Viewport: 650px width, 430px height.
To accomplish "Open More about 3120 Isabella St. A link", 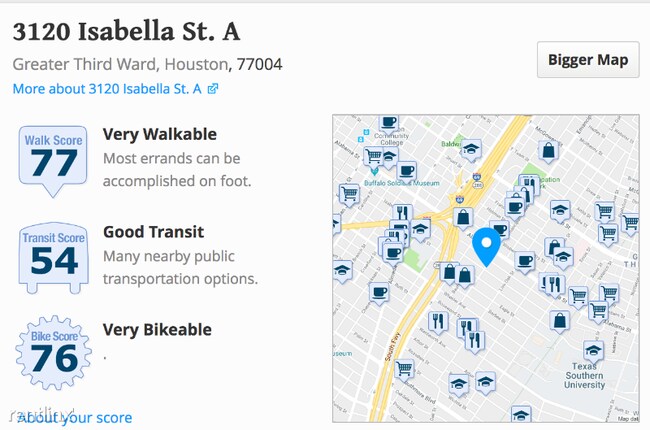I will coord(108,89).
